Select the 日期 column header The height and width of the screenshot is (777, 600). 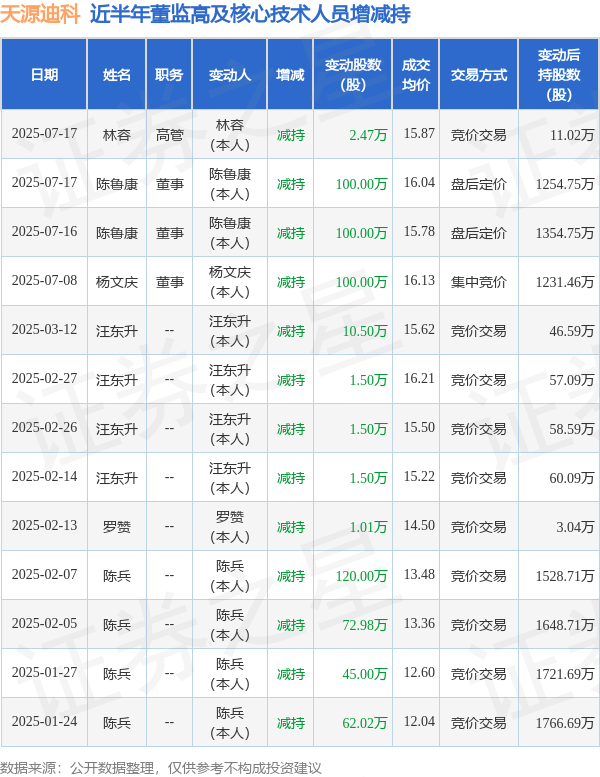[x=44, y=75]
